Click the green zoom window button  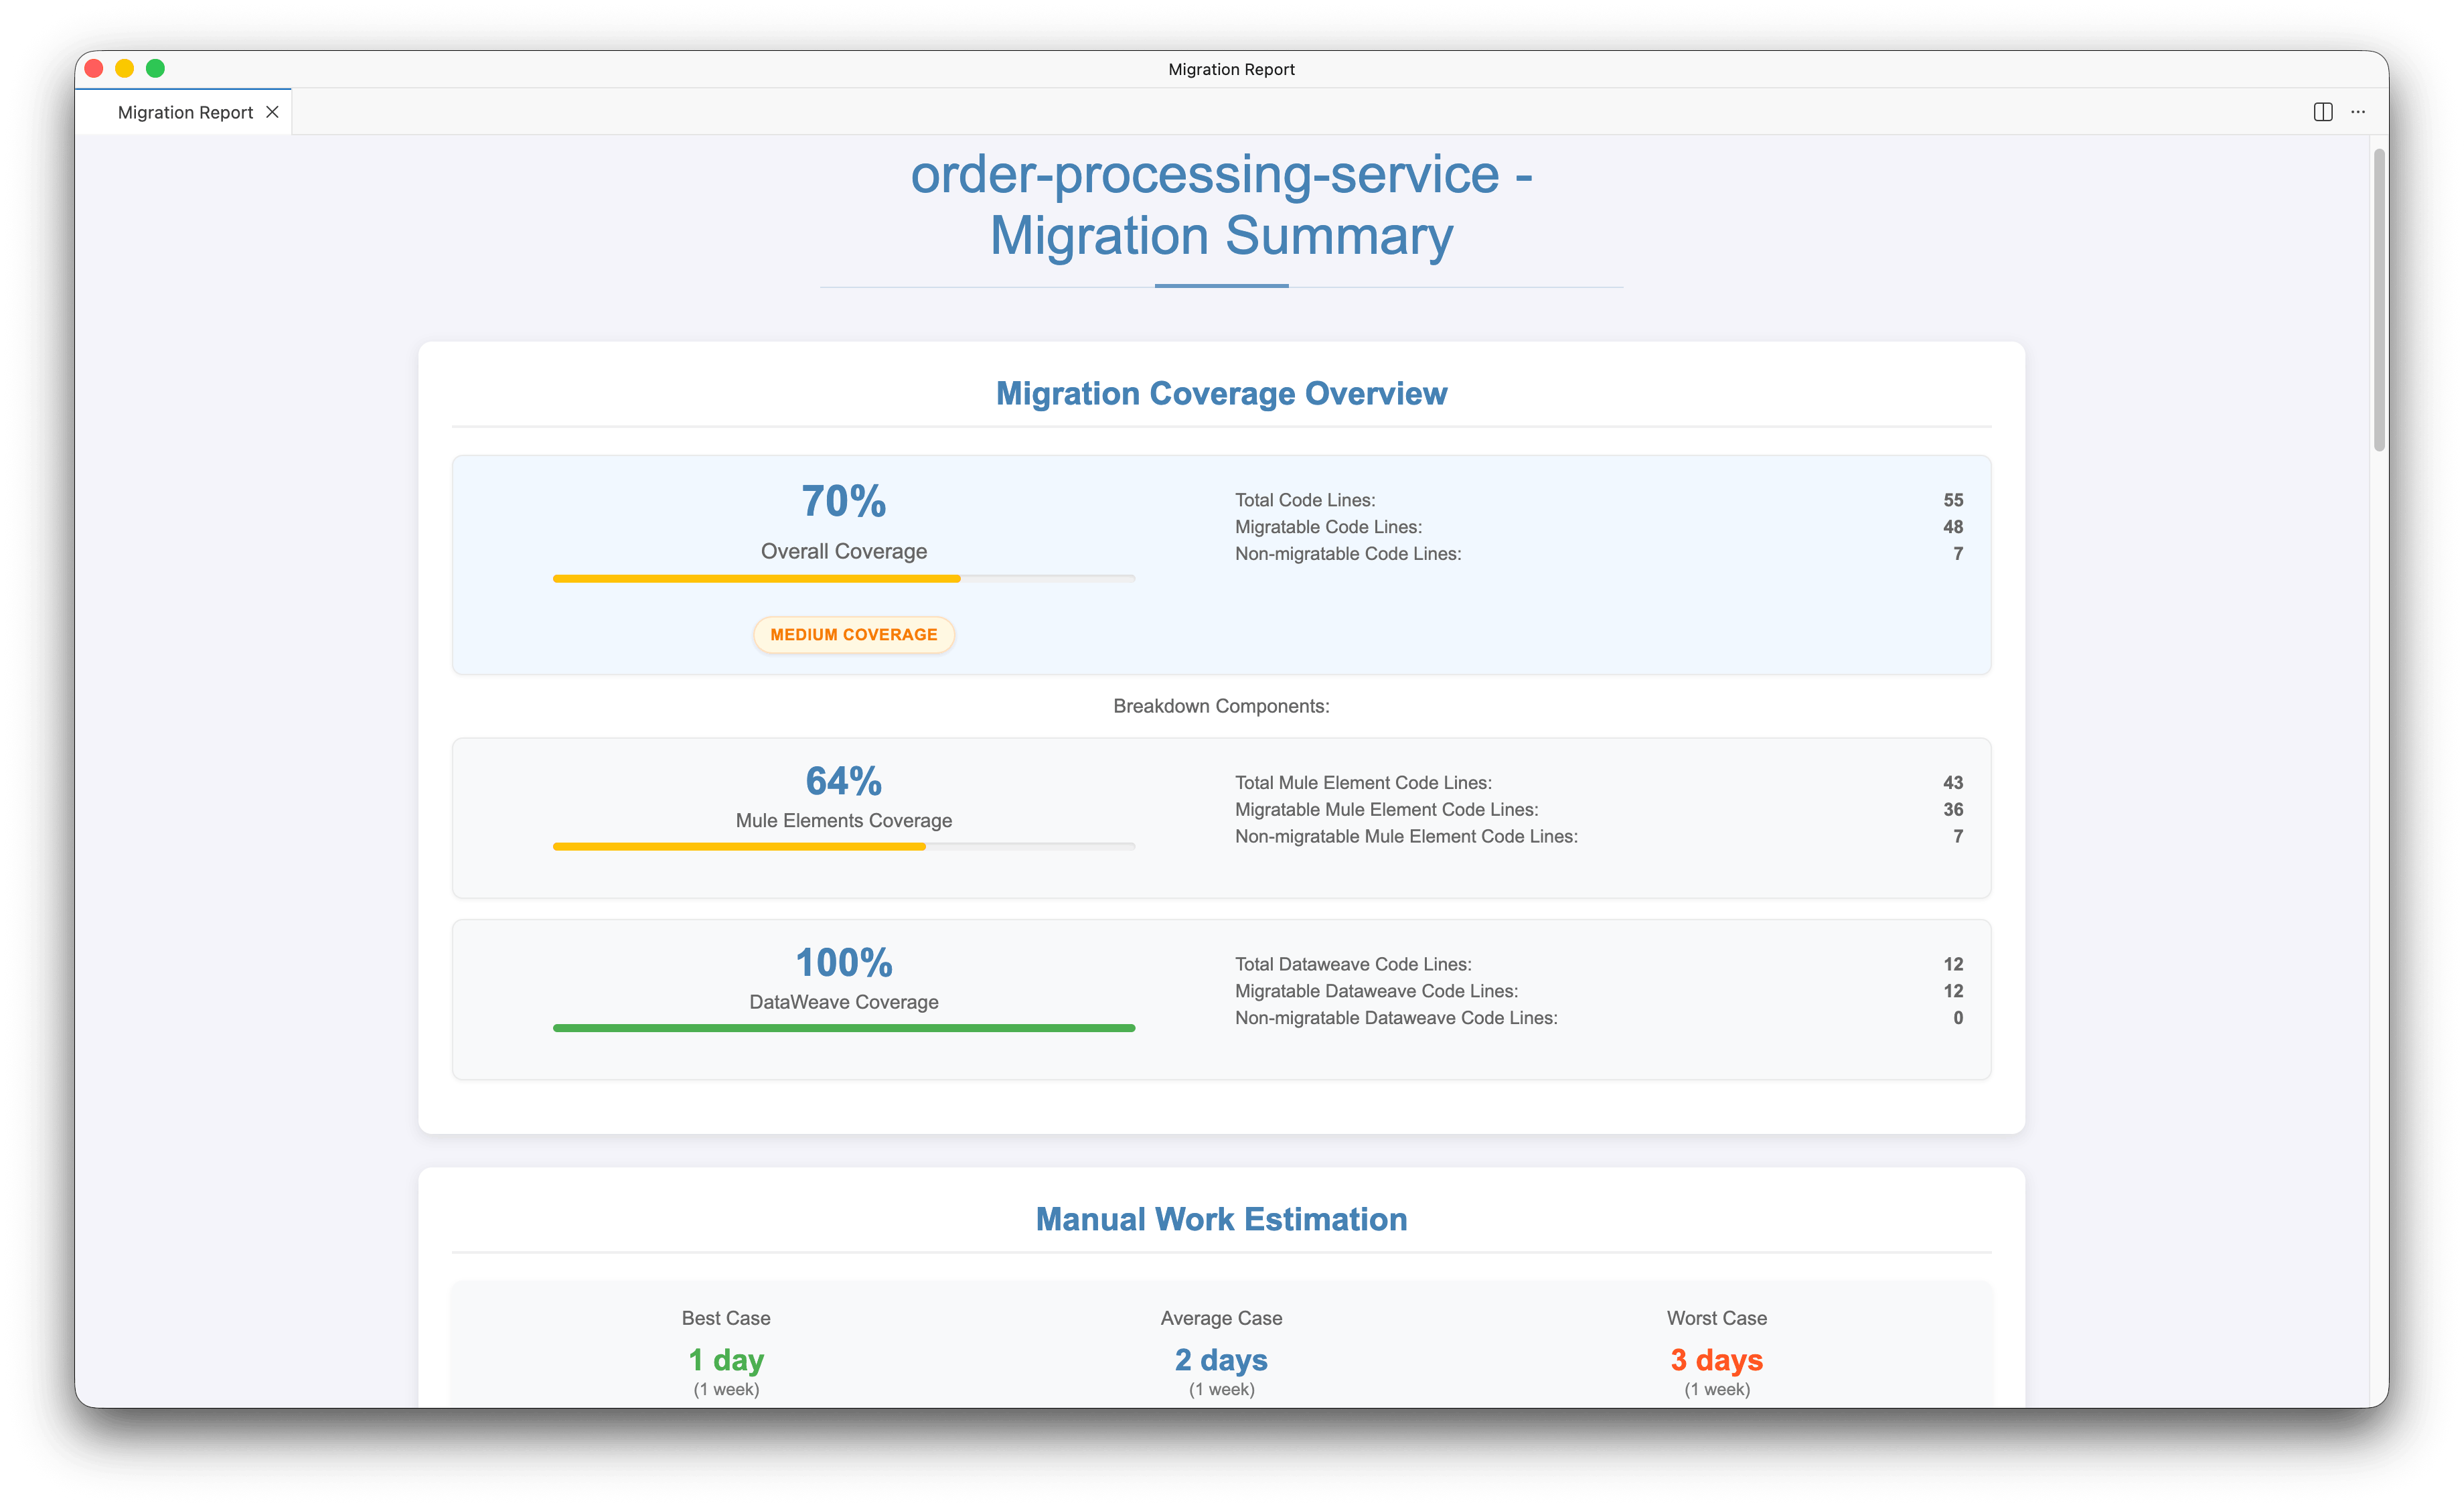pos(155,69)
